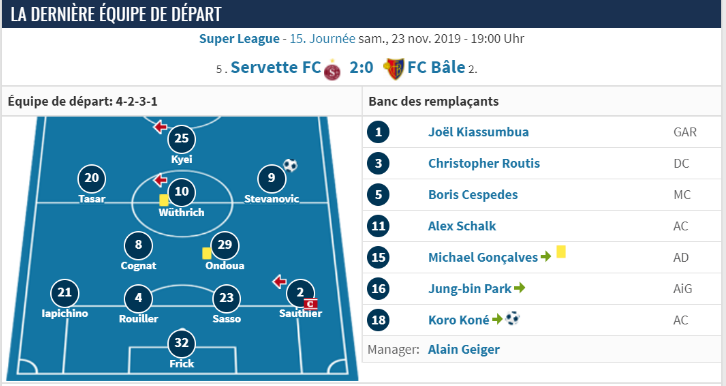The image size is (726, 386).
Task: Click number 11 badge for Alex Schalk
Action: (x=378, y=226)
